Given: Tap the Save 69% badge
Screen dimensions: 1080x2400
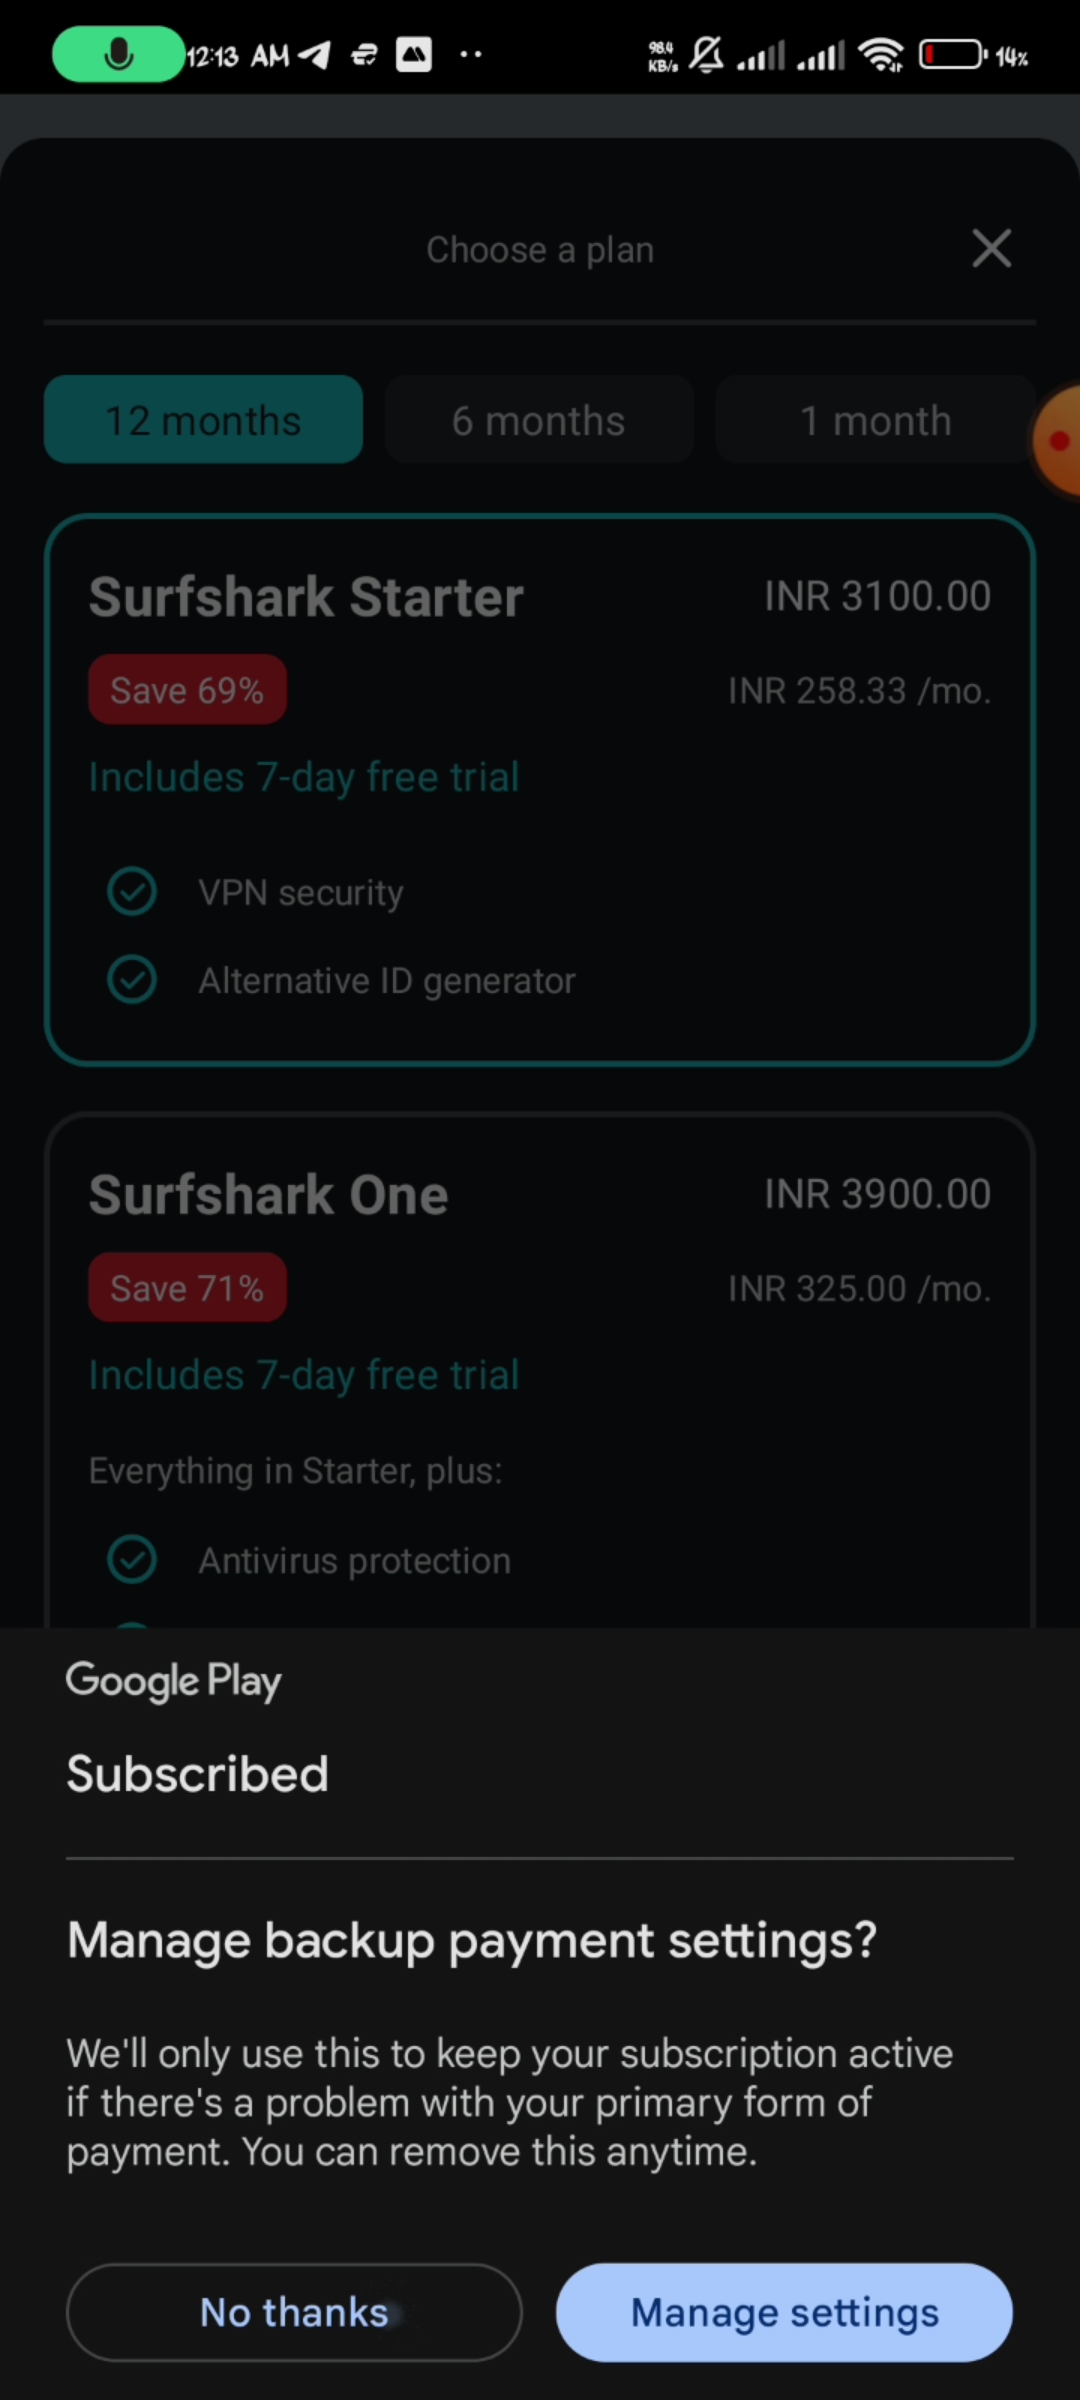Looking at the screenshot, I should [187, 690].
